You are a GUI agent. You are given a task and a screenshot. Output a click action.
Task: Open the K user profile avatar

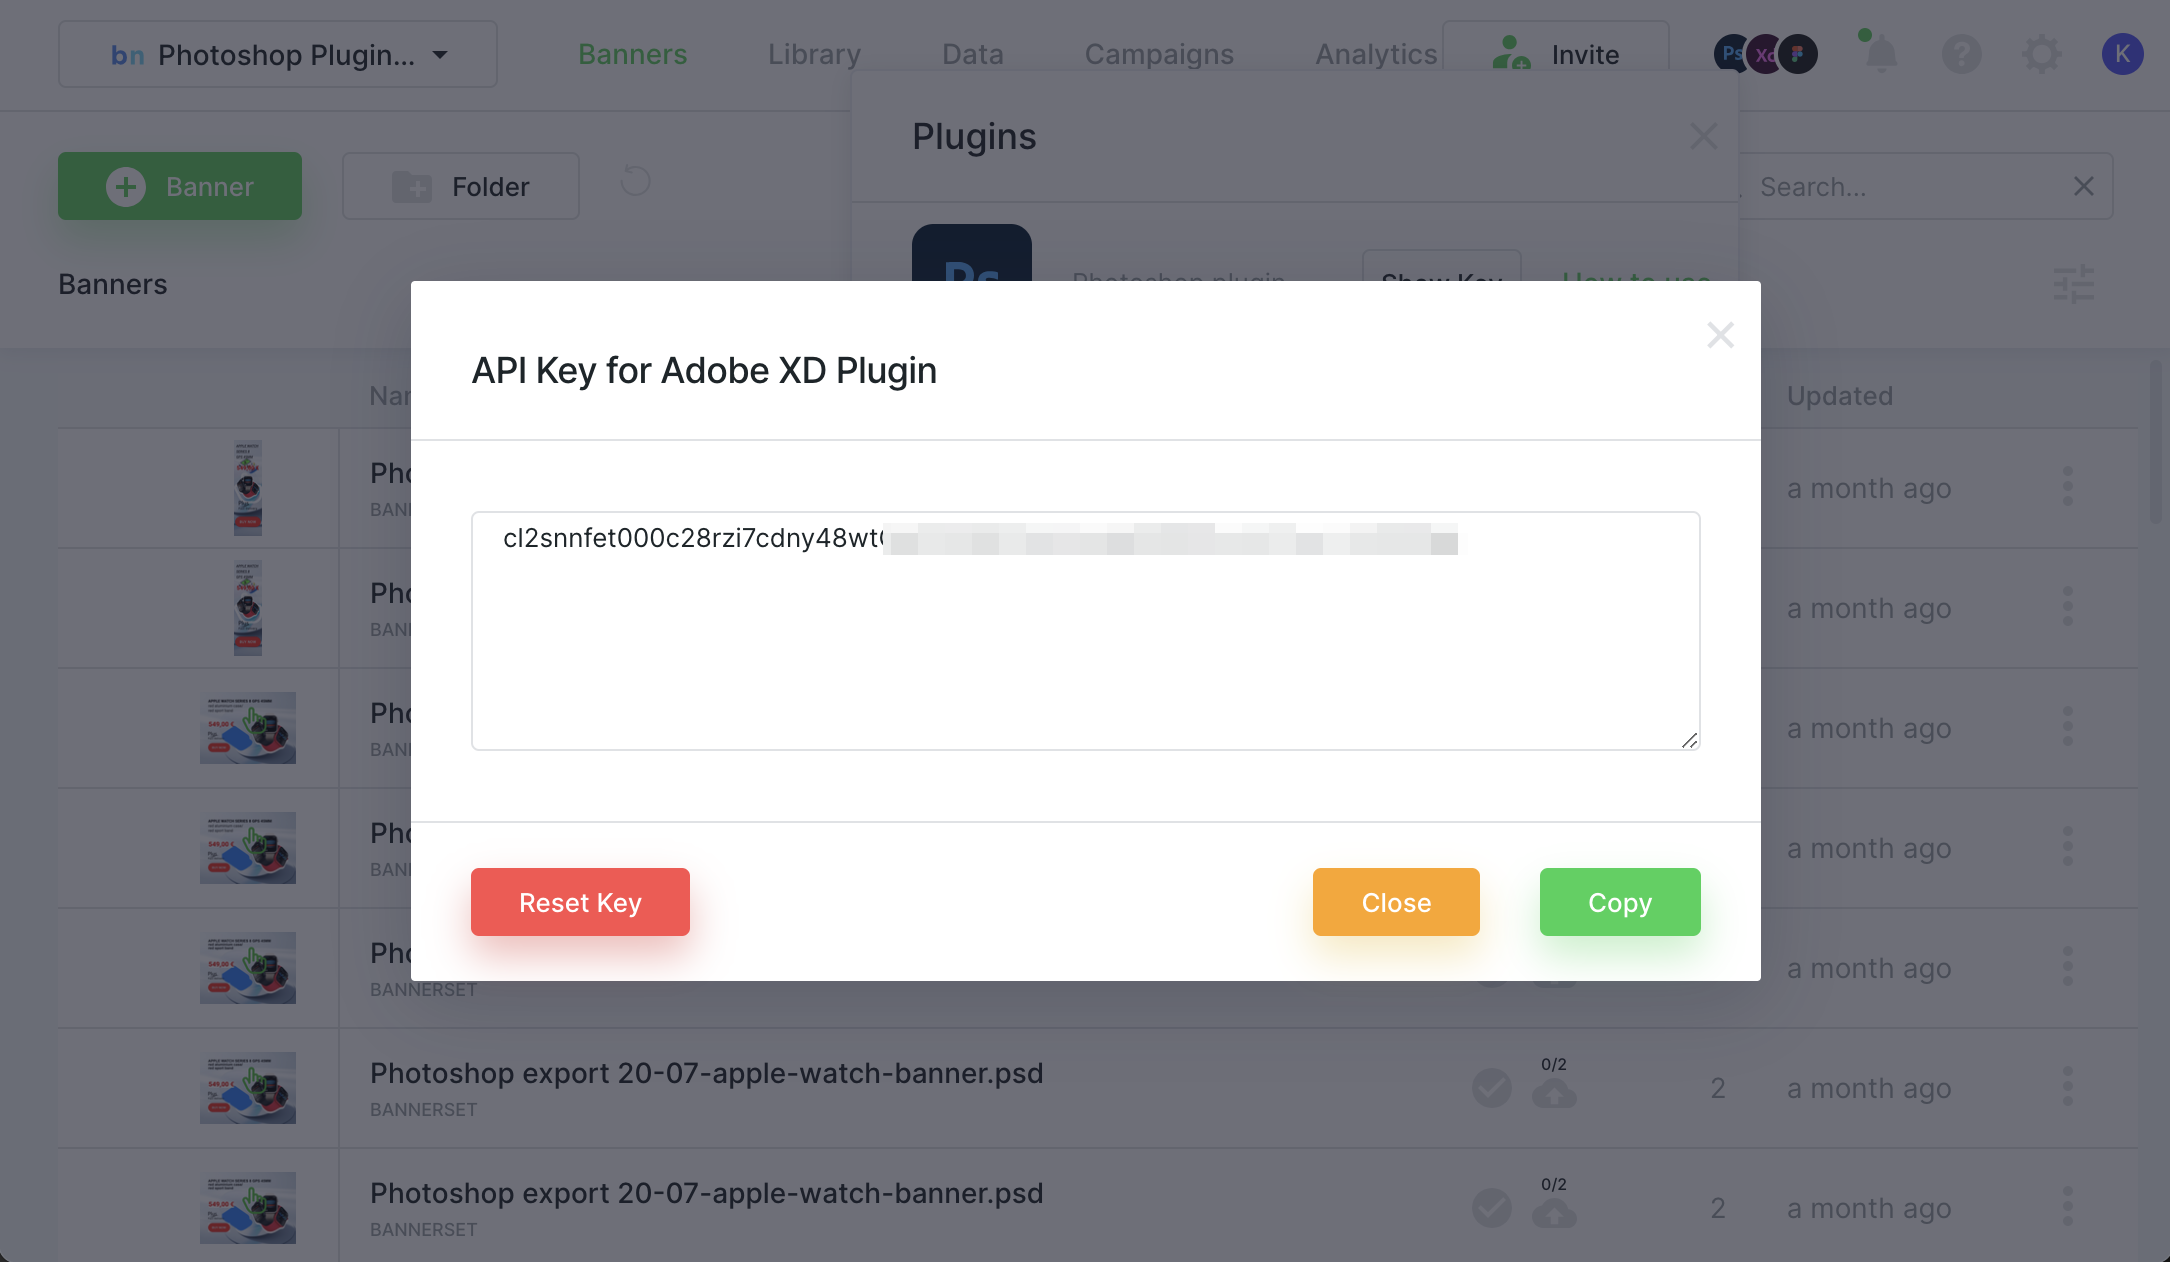point(2122,54)
